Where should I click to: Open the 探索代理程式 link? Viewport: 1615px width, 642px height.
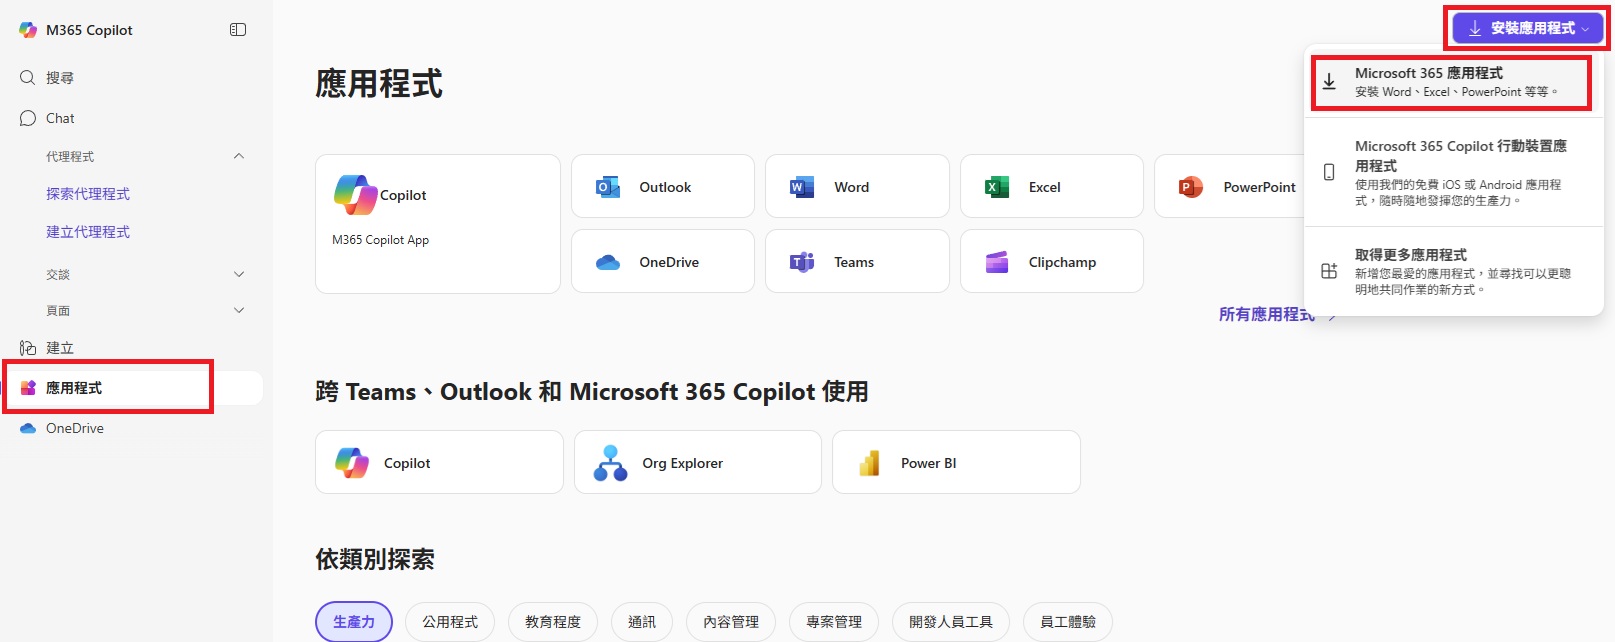coord(88,194)
